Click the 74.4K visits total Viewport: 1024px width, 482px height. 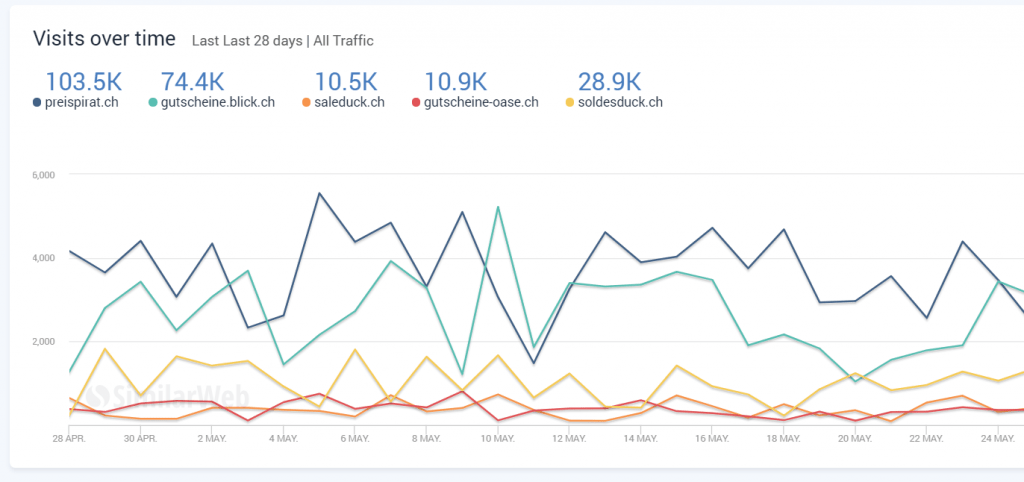point(193,82)
